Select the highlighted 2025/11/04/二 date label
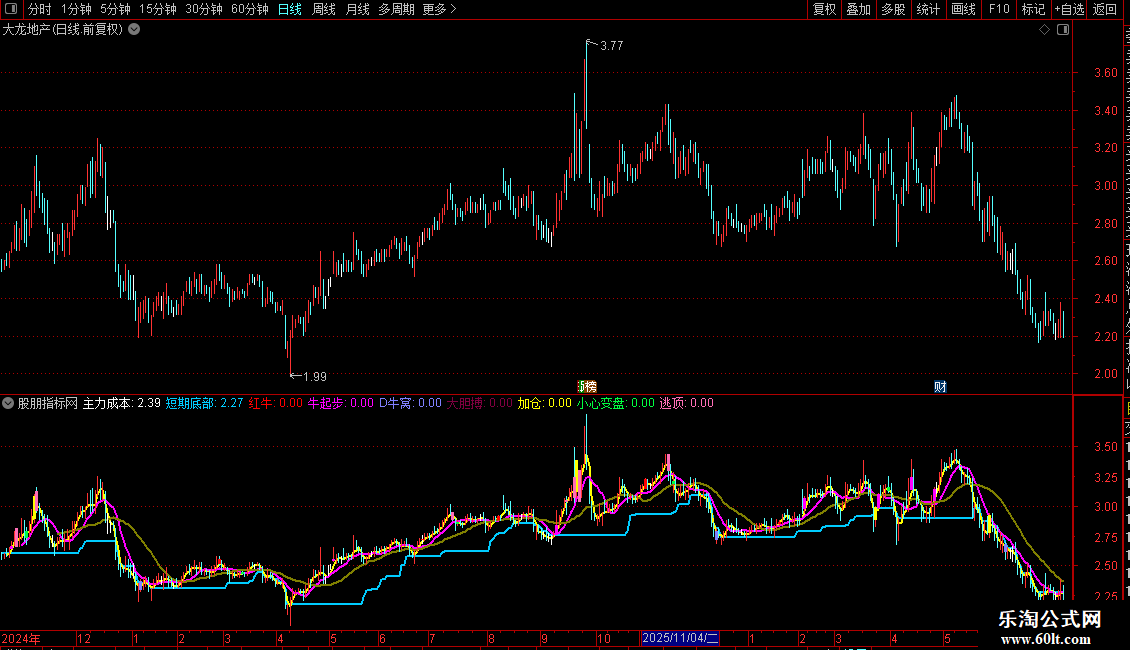The image size is (1130, 650). click(x=680, y=638)
